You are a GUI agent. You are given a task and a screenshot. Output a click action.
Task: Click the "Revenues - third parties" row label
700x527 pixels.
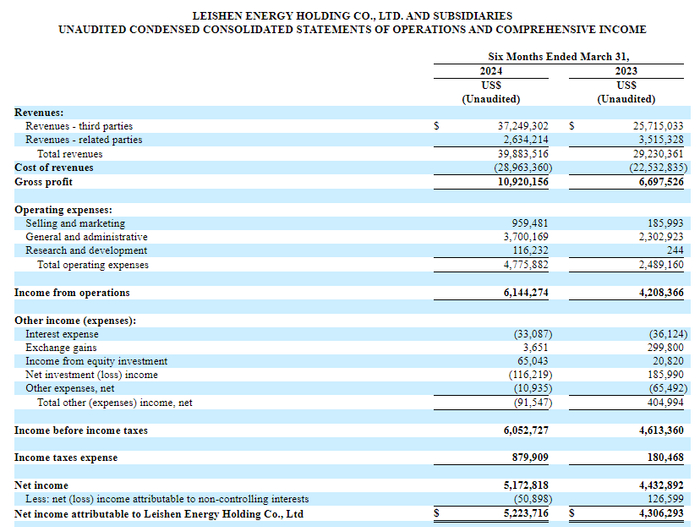pyautogui.click(x=79, y=126)
